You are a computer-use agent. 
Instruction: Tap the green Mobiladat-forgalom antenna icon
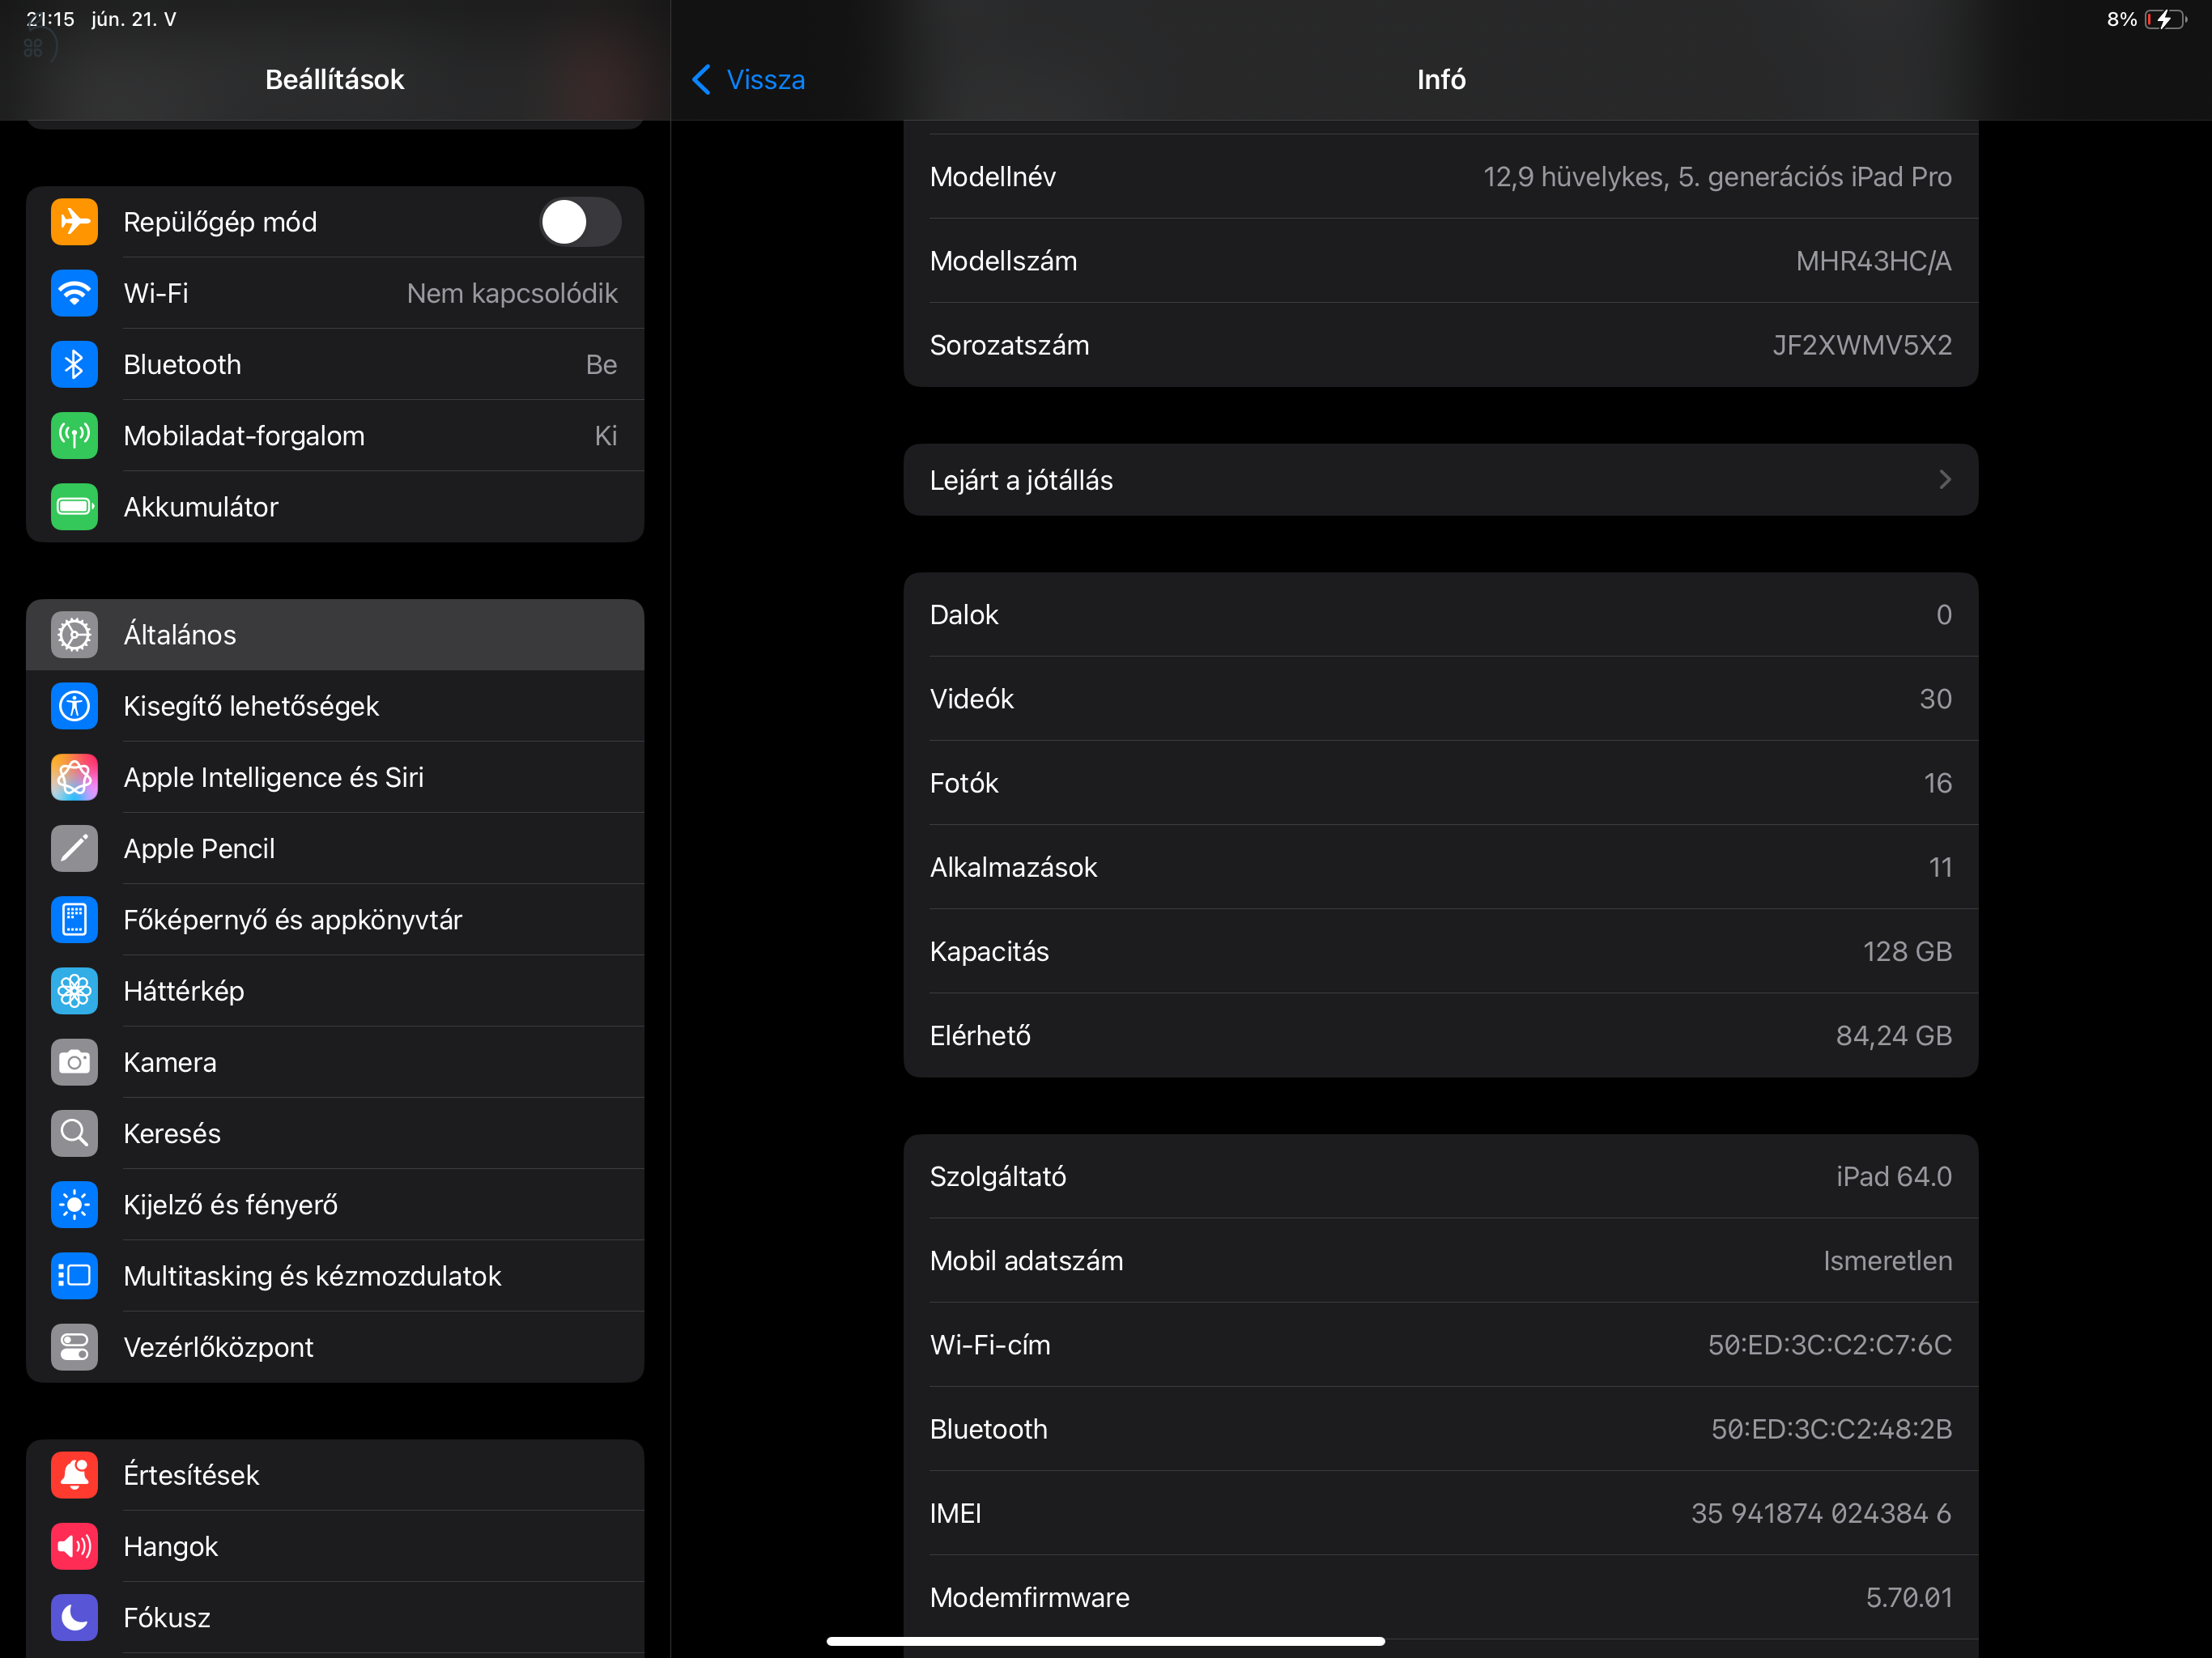pos(74,436)
